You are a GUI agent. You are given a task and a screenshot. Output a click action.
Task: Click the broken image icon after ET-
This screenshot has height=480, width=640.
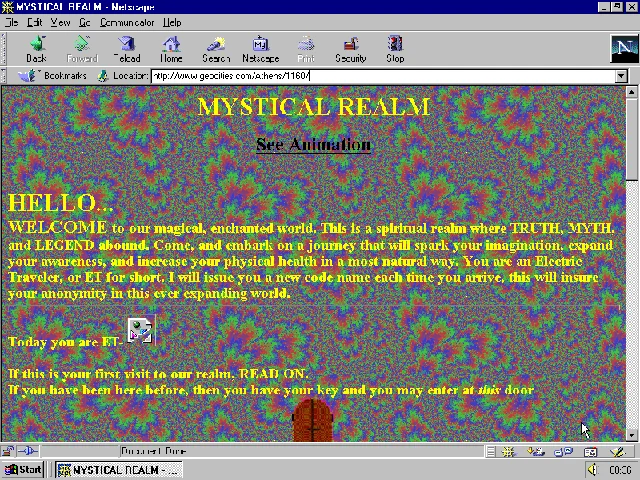[141, 330]
